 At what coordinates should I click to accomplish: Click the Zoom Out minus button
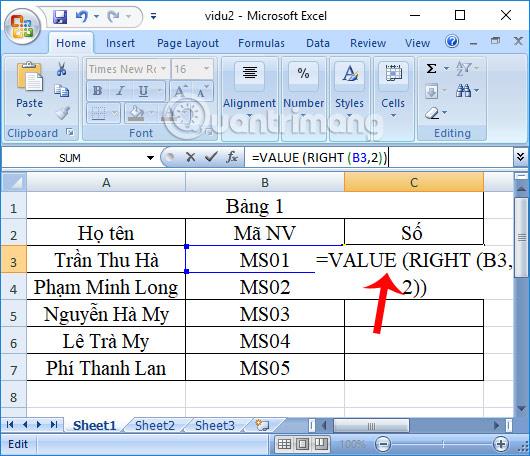[383, 444]
